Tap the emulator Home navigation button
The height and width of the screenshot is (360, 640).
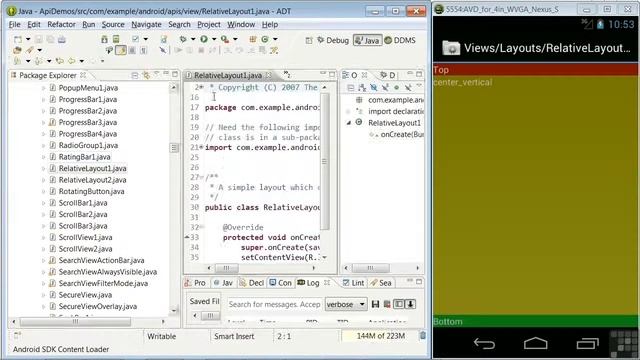pos(536,344)
